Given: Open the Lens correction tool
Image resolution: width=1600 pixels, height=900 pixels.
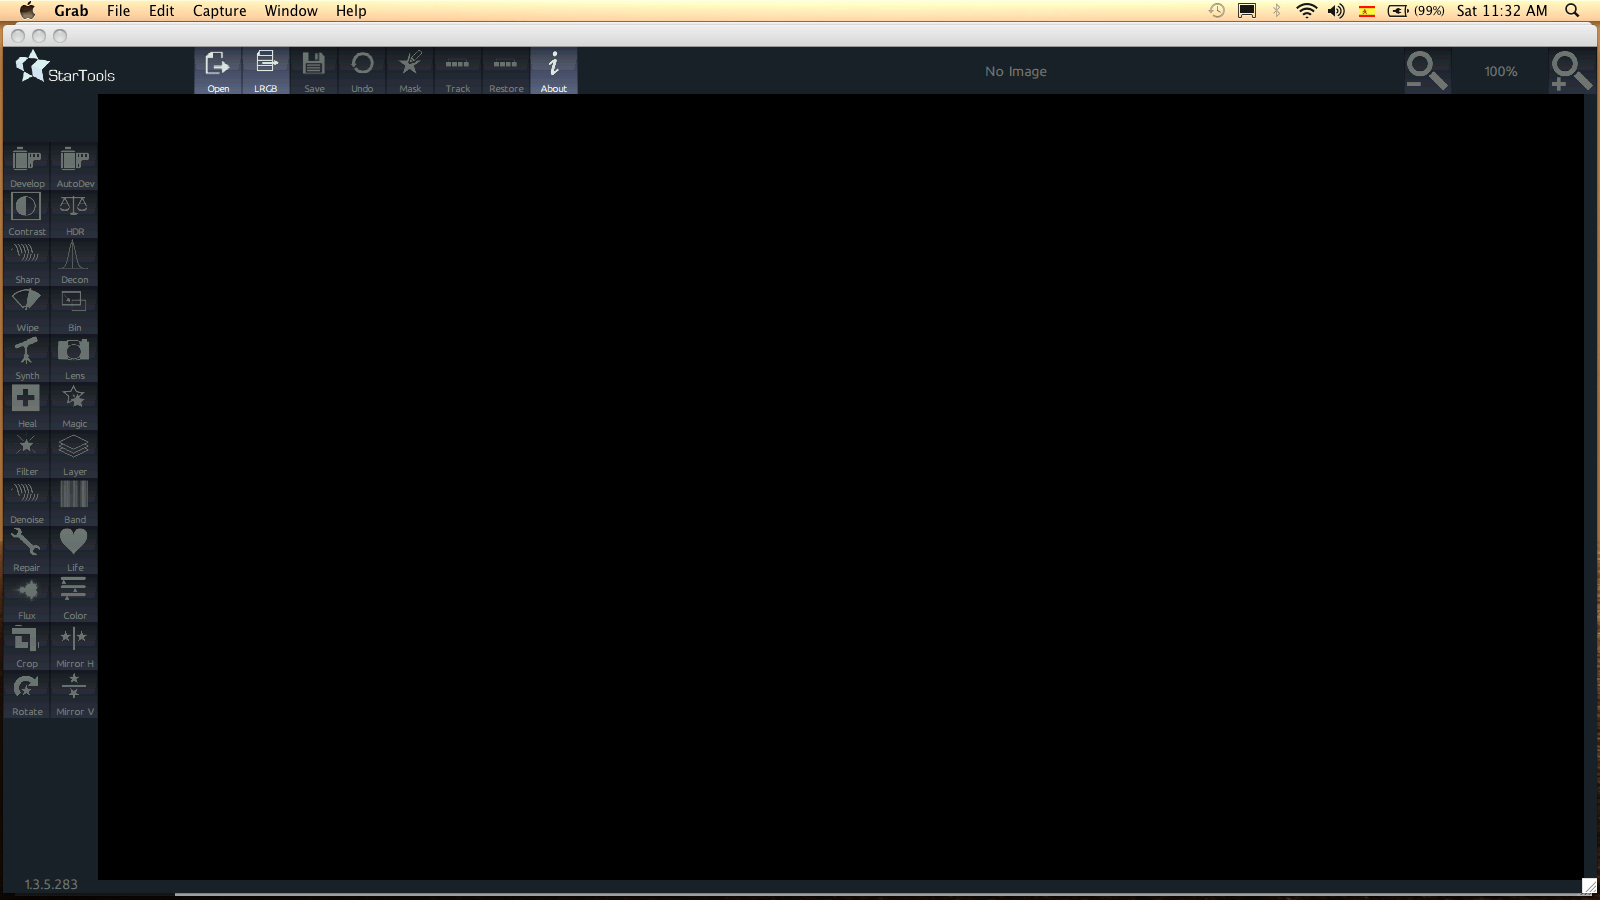Looking at the screenshot, I should pos(75,358).
